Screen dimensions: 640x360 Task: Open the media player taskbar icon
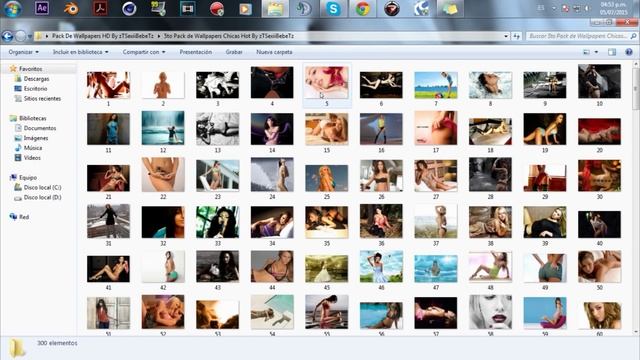tap(246, 8)
